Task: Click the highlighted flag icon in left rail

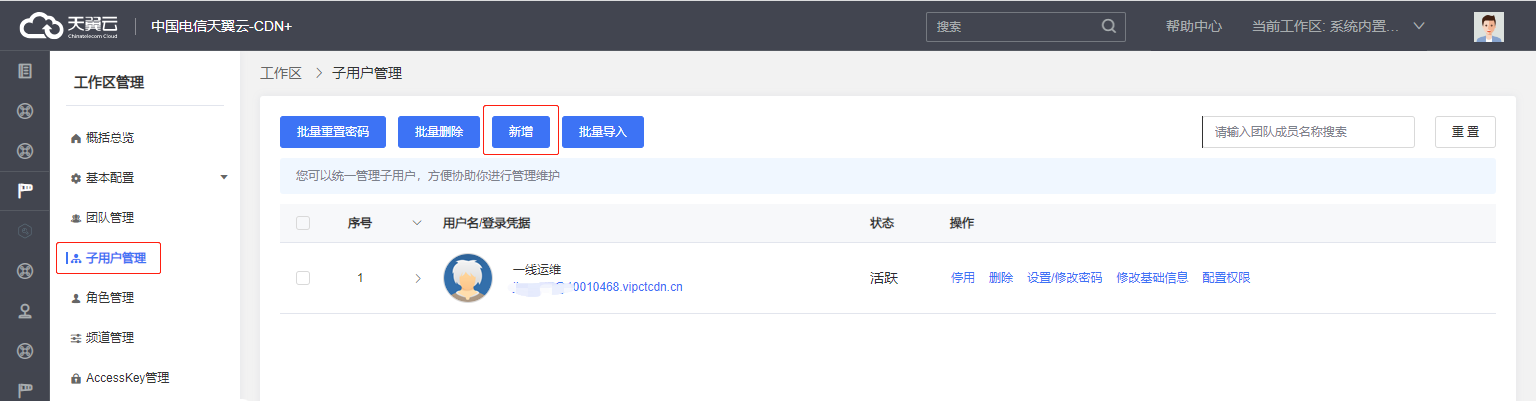Action: coord(25,191)
